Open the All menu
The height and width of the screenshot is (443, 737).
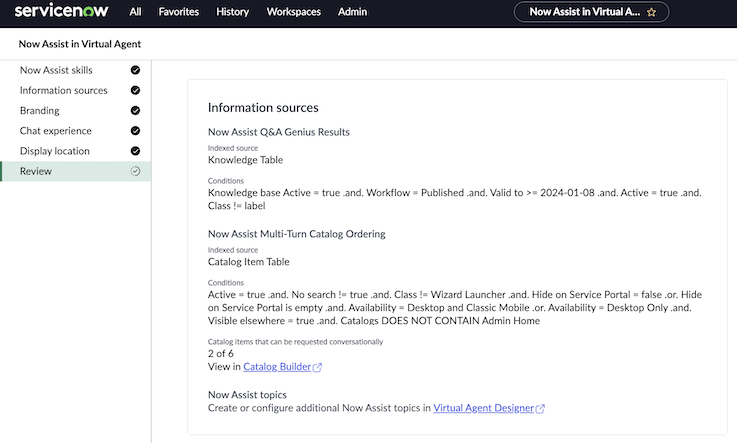click(x=135, y=12)
